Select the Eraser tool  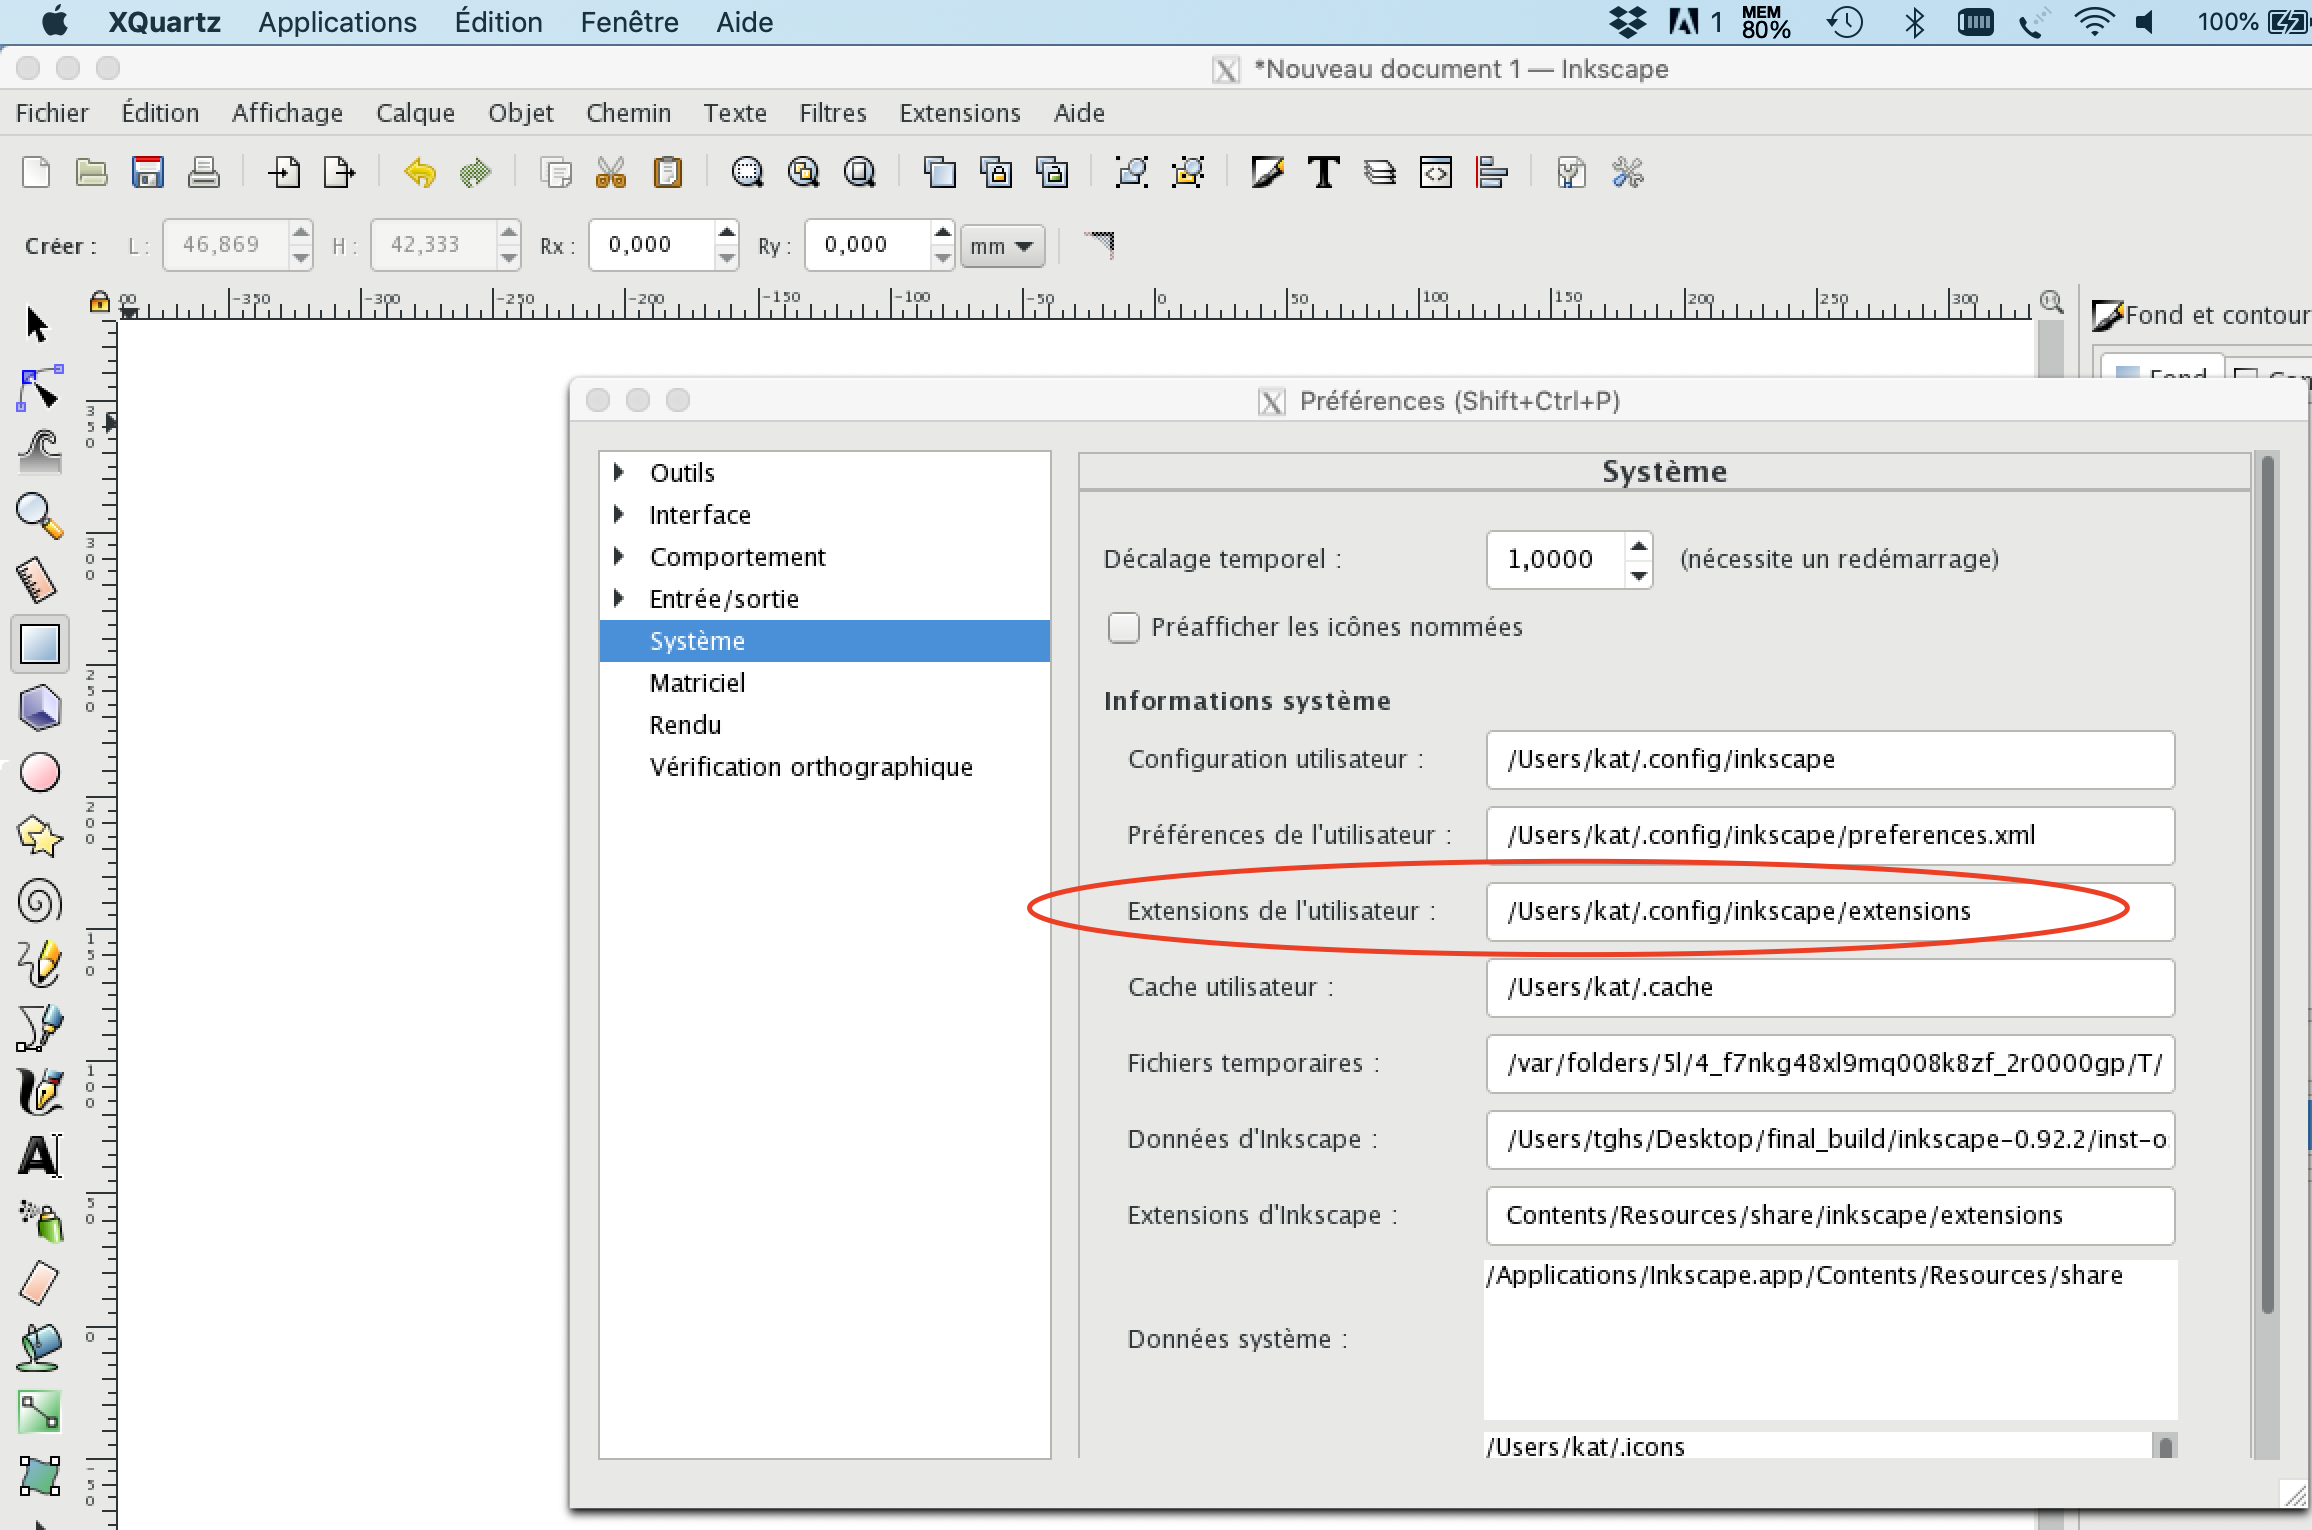tap(40, 1284)
